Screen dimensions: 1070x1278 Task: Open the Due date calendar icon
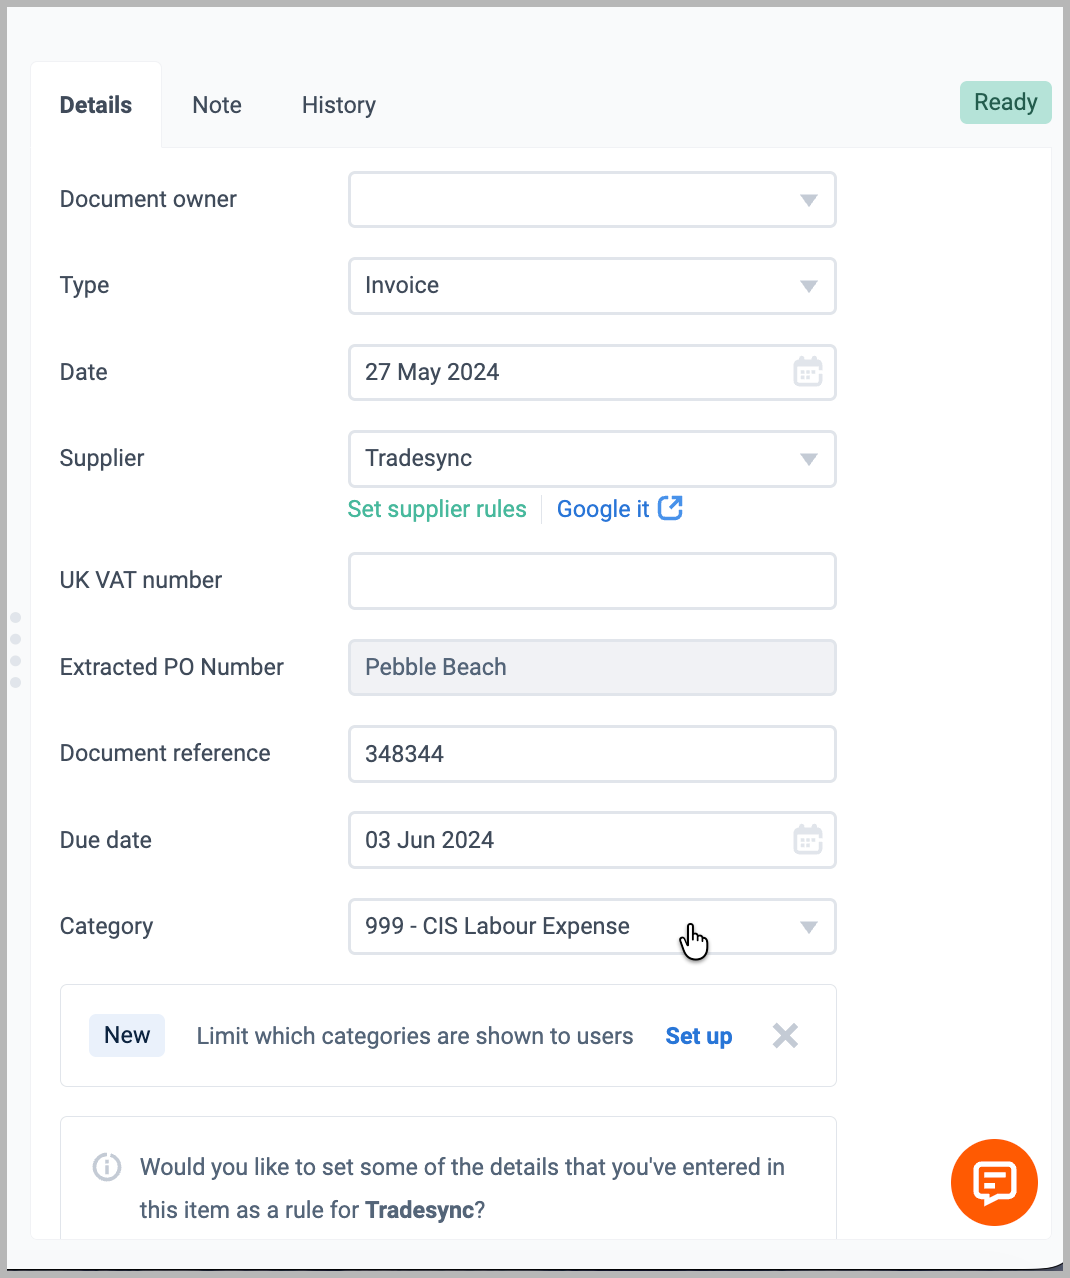(x=808, y=840)
